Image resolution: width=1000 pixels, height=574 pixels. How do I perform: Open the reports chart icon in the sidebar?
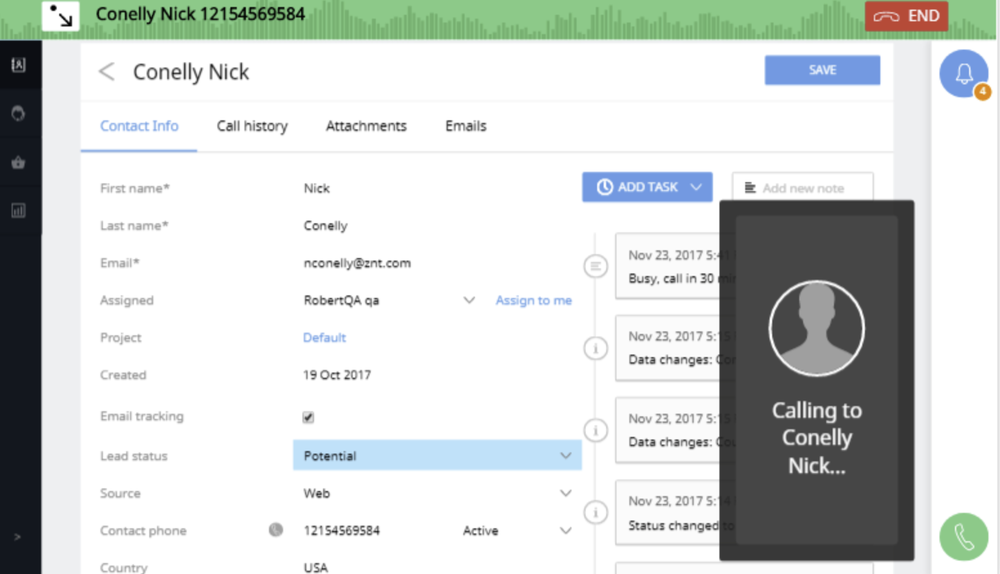(x=18, y=210)
